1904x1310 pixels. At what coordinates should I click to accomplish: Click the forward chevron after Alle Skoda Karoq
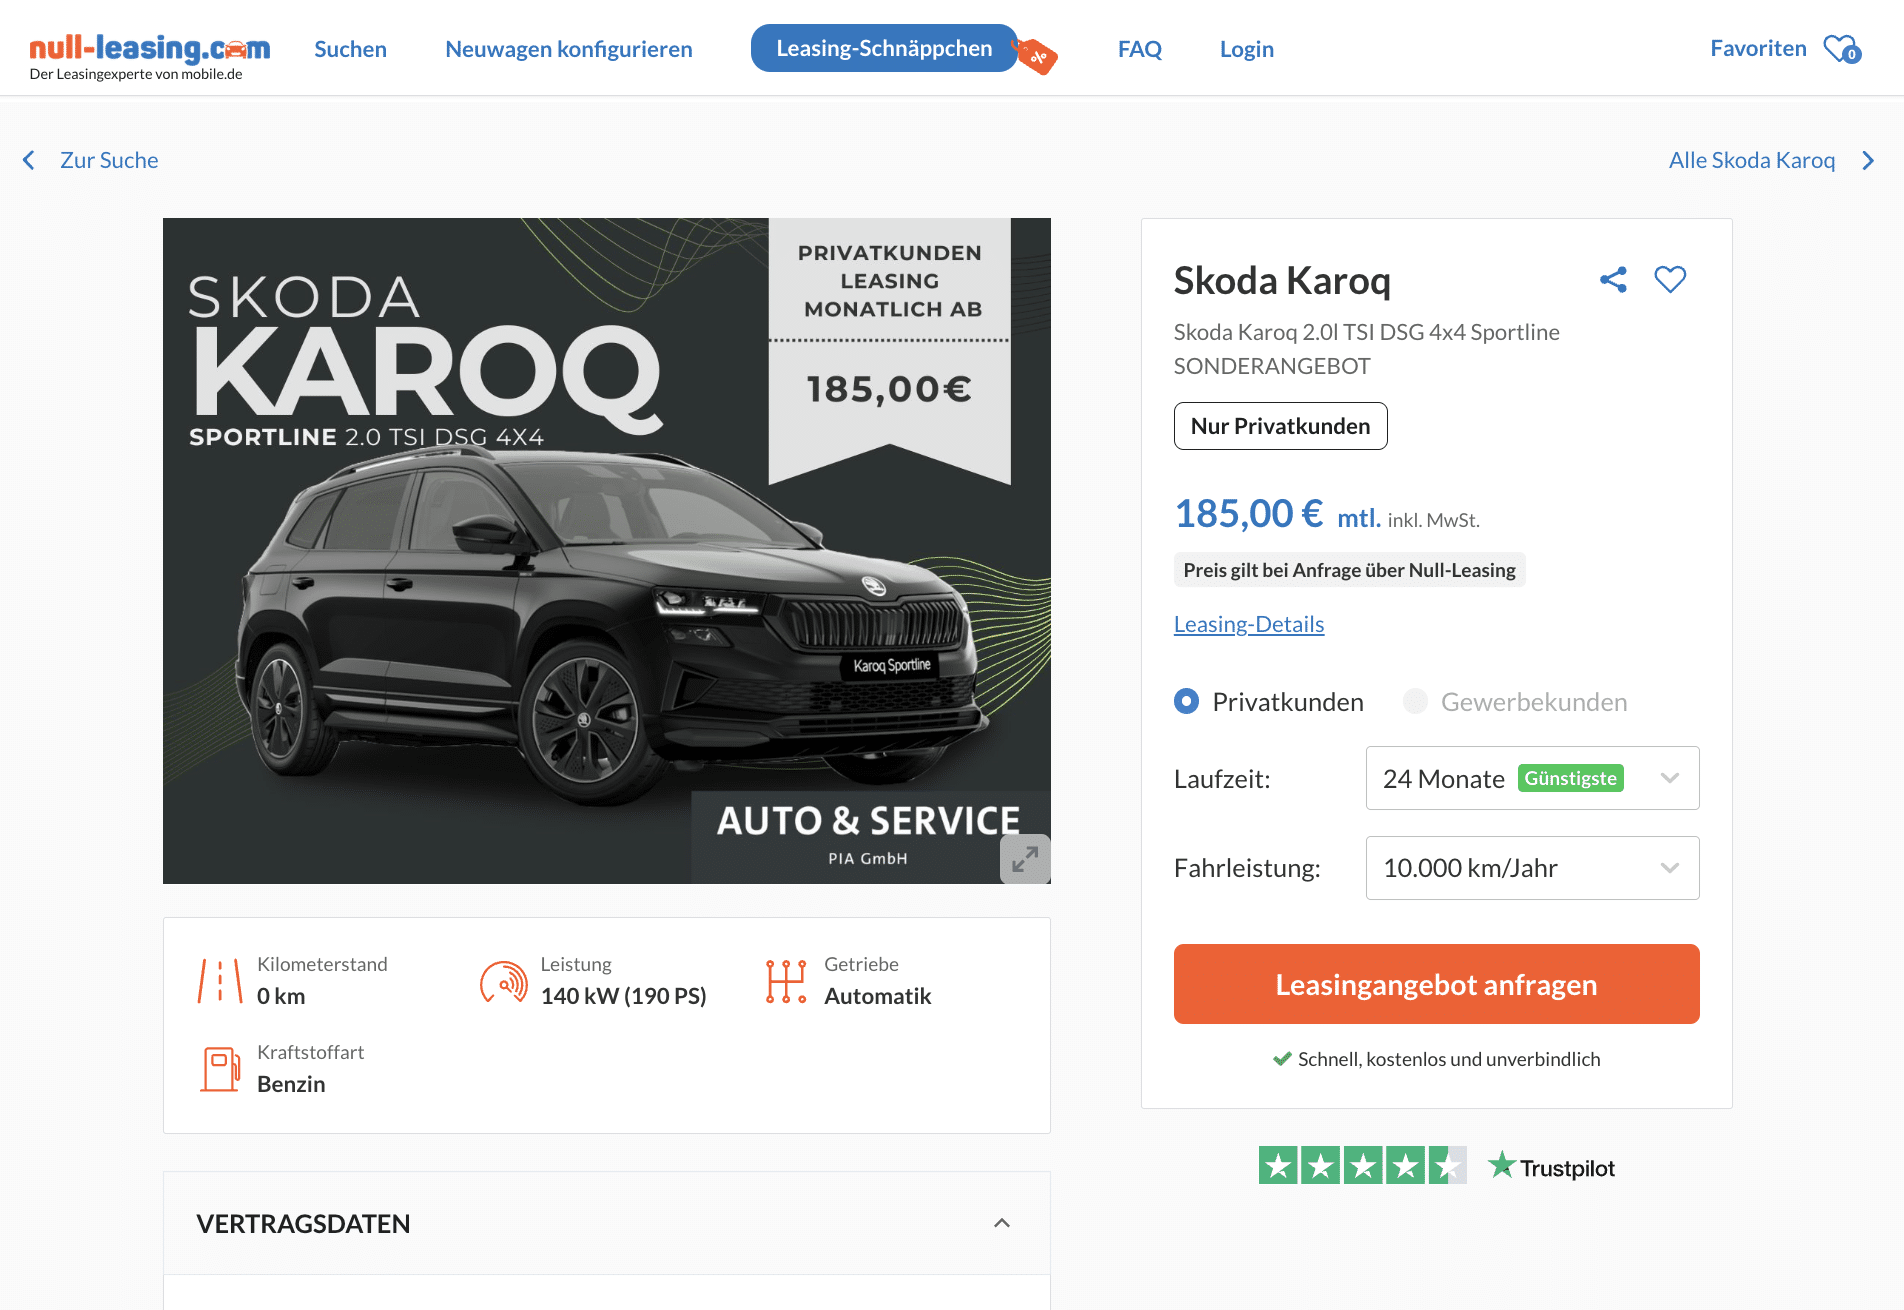click(x=1868, y=160)
